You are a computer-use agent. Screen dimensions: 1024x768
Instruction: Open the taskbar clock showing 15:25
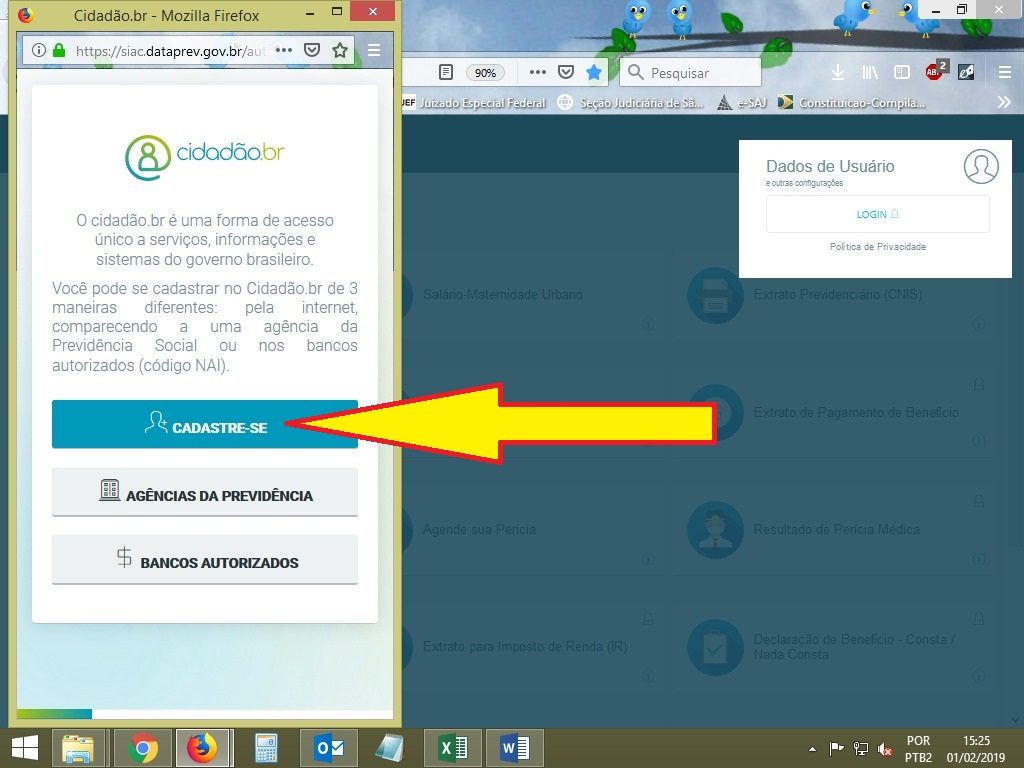click(x=976, y=749)
